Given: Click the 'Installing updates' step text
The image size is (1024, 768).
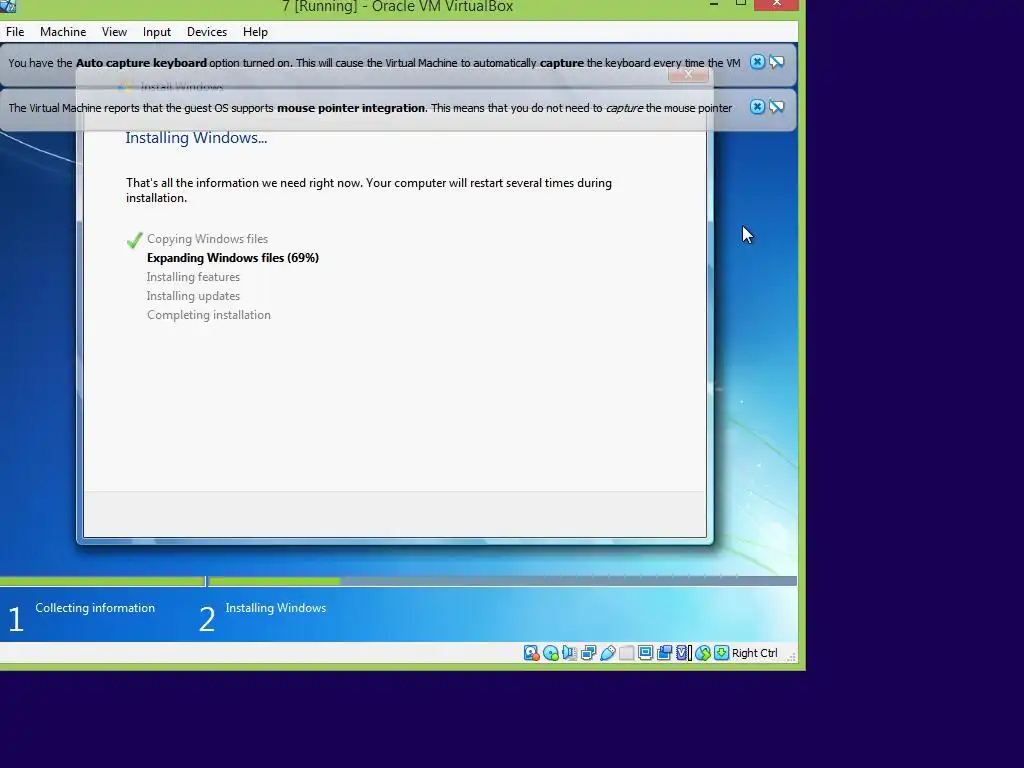Looking at the screenshot, I should click(193, 296).
